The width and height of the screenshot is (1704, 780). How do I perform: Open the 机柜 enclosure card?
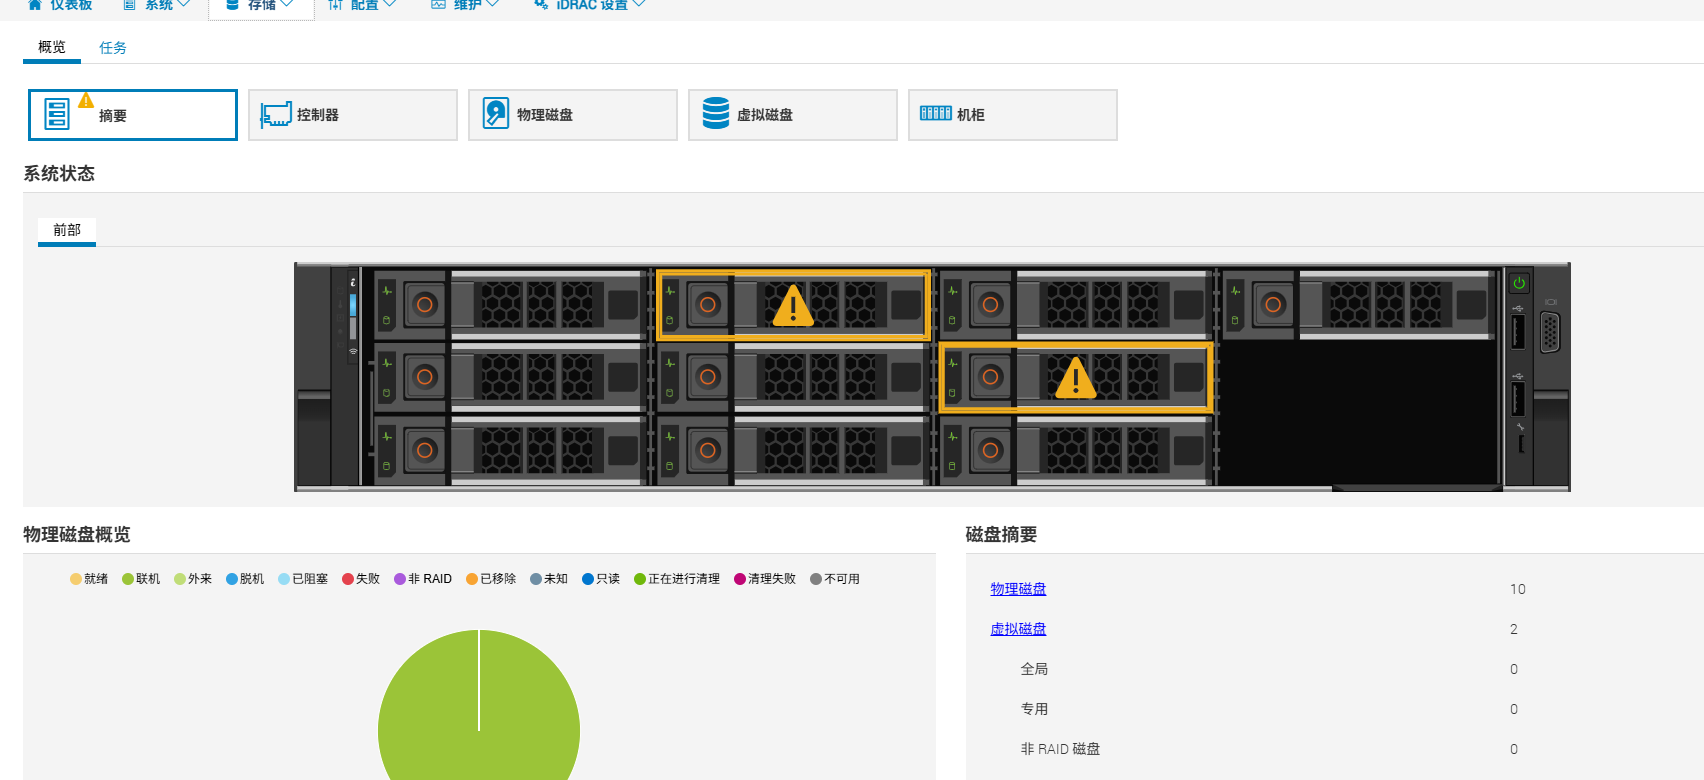[x=1013, y=115]
